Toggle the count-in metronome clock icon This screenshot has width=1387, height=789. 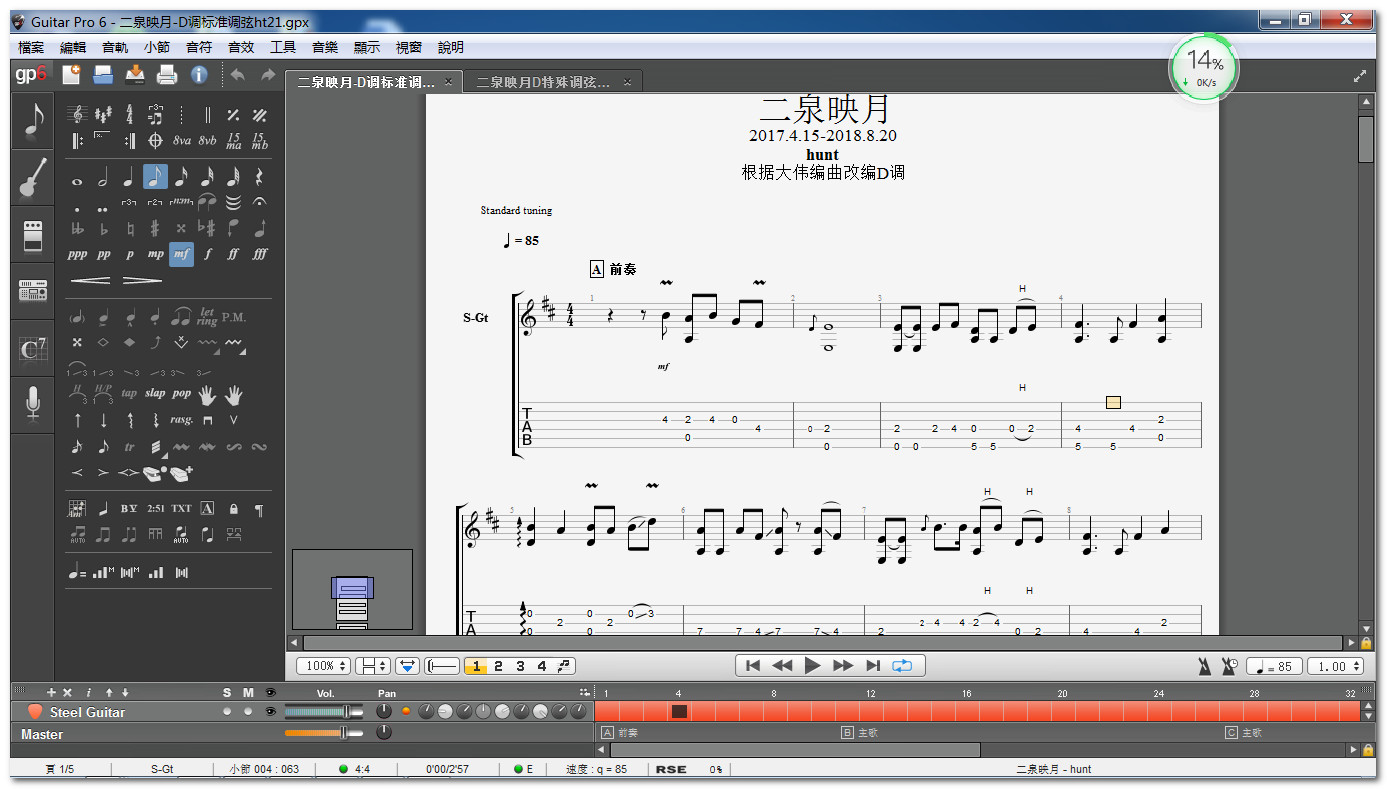pos(1230,666)
